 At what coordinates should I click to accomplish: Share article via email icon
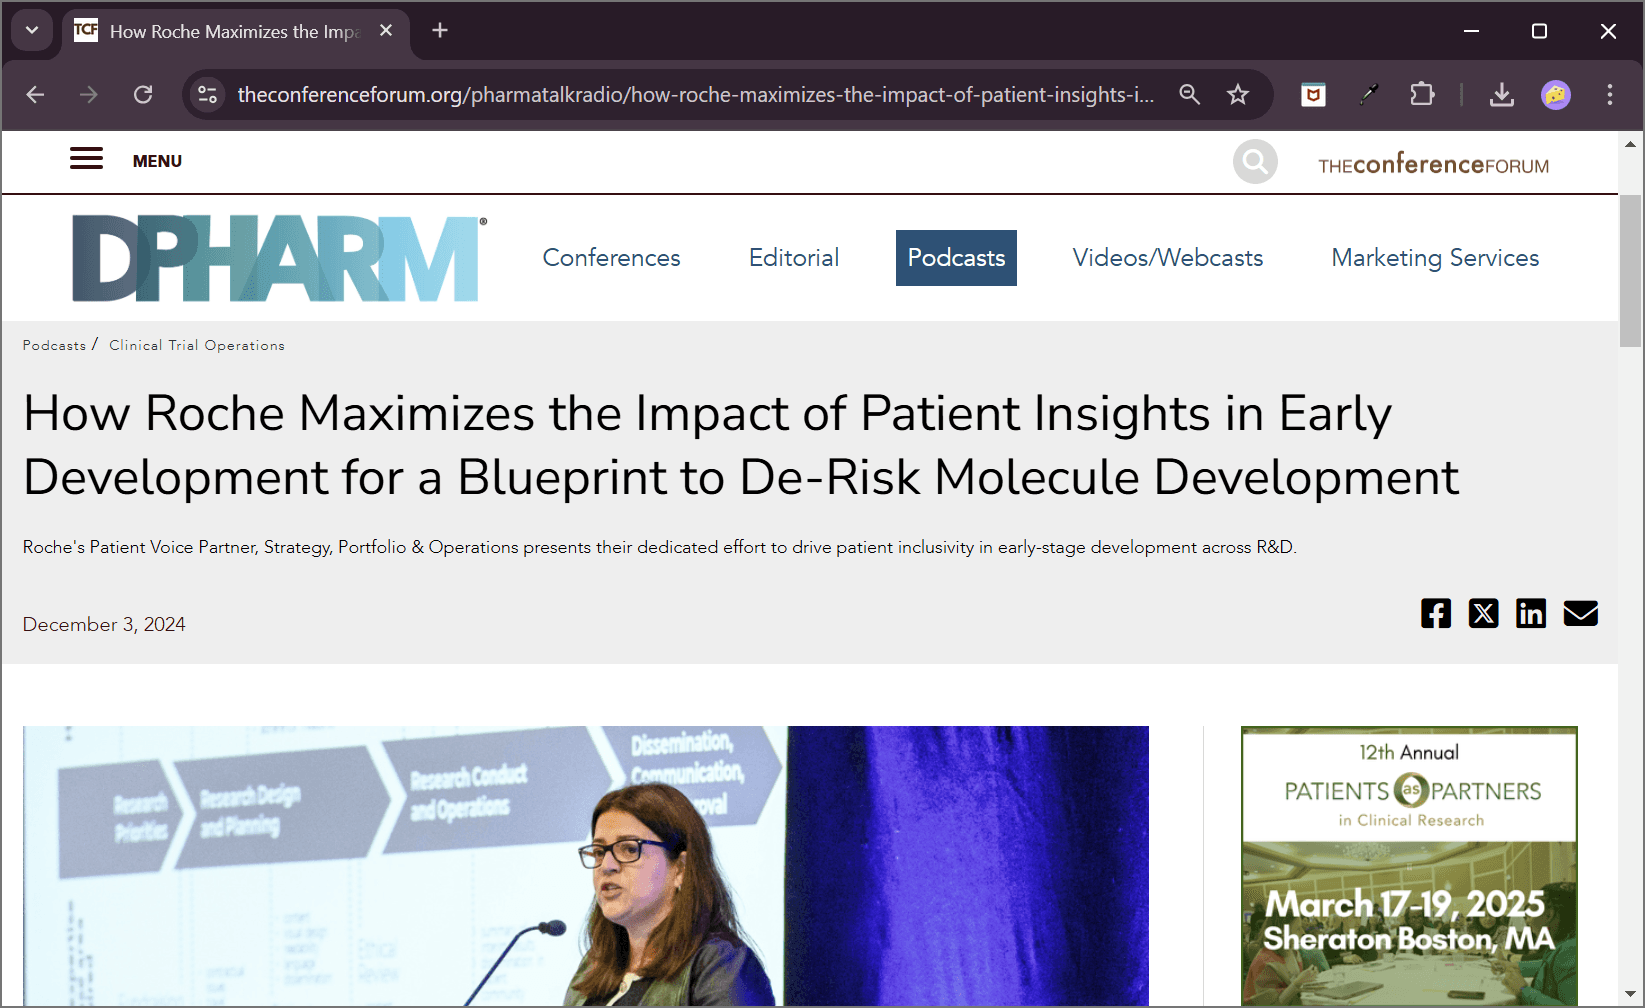click(x=1580, y=613)
